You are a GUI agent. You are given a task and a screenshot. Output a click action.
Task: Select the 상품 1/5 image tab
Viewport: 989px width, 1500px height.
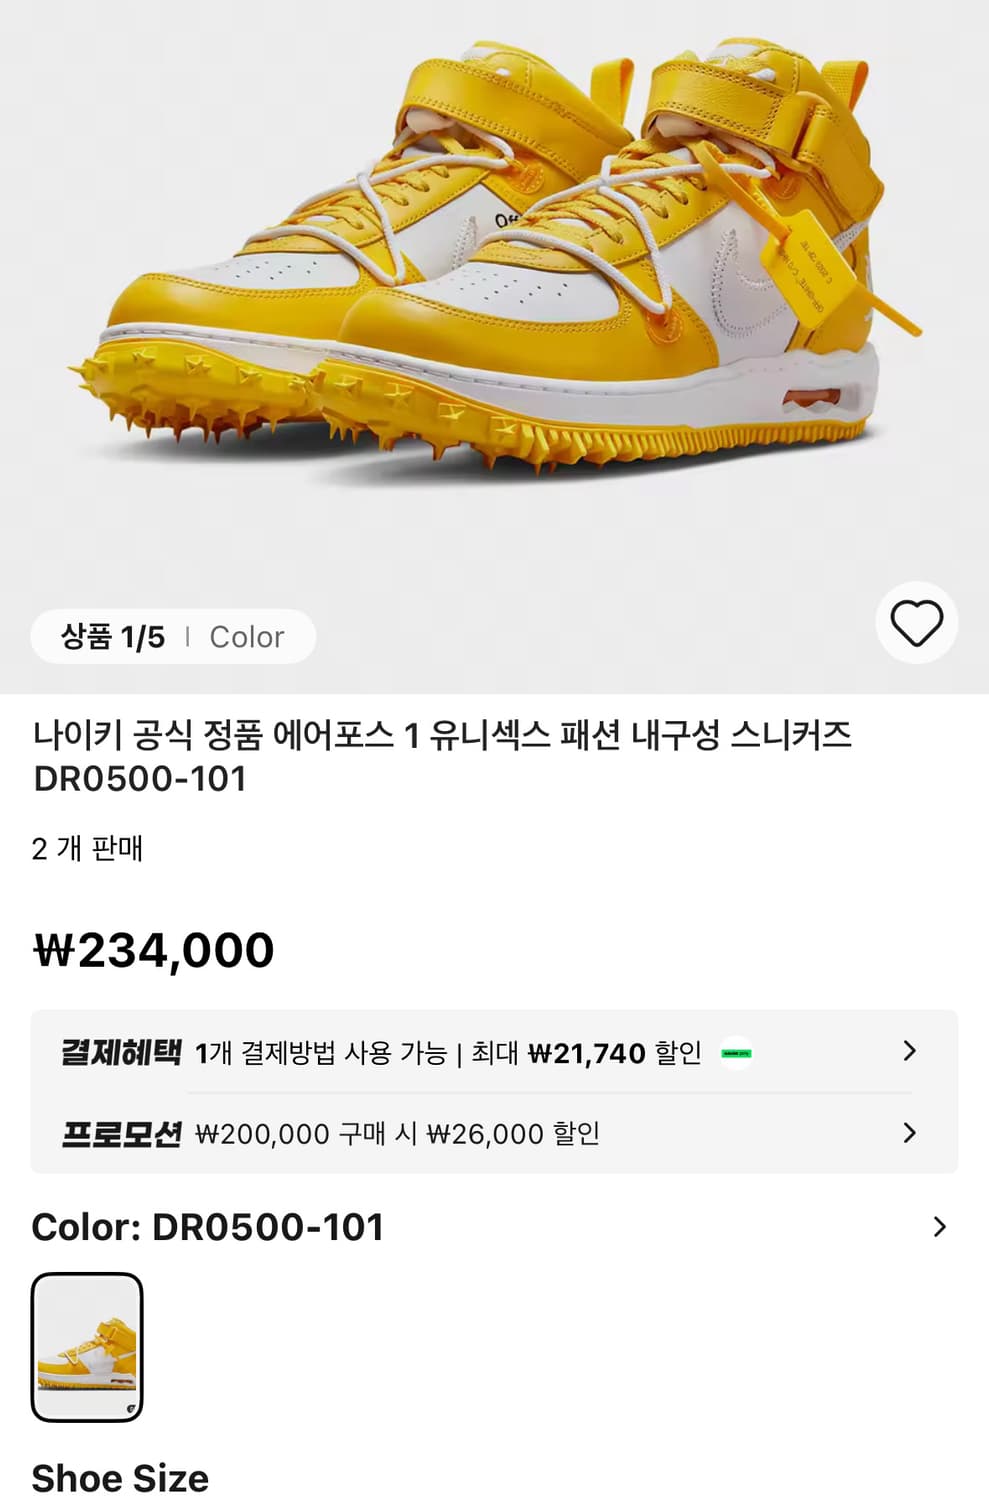click(113, 637)
